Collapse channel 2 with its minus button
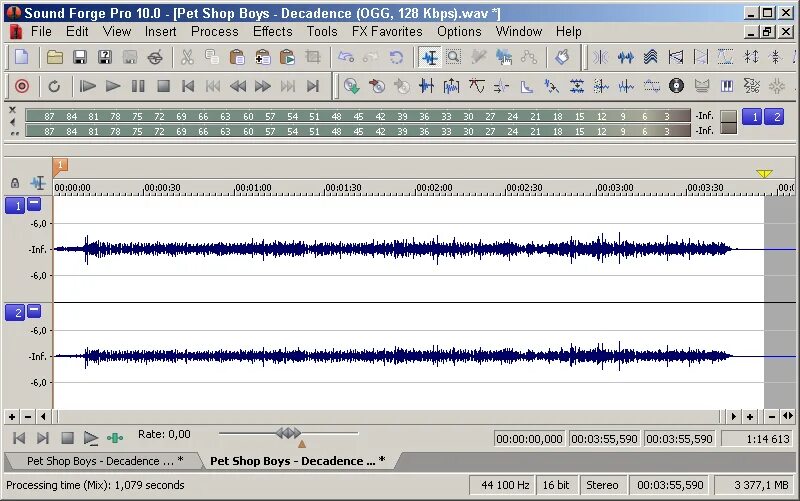Screen dimensions: 800x501 [x=34, y=310]
